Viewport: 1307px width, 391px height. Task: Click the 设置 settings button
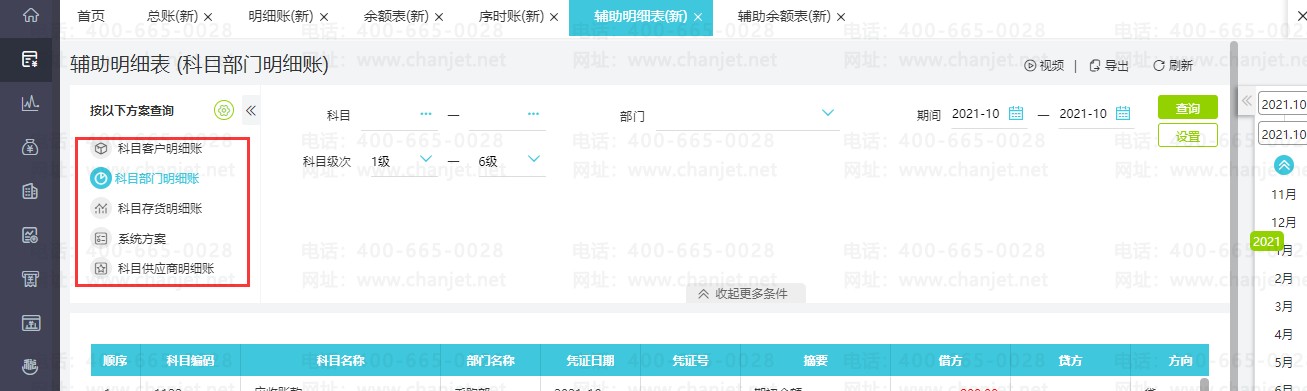[x=1188, y=135]
